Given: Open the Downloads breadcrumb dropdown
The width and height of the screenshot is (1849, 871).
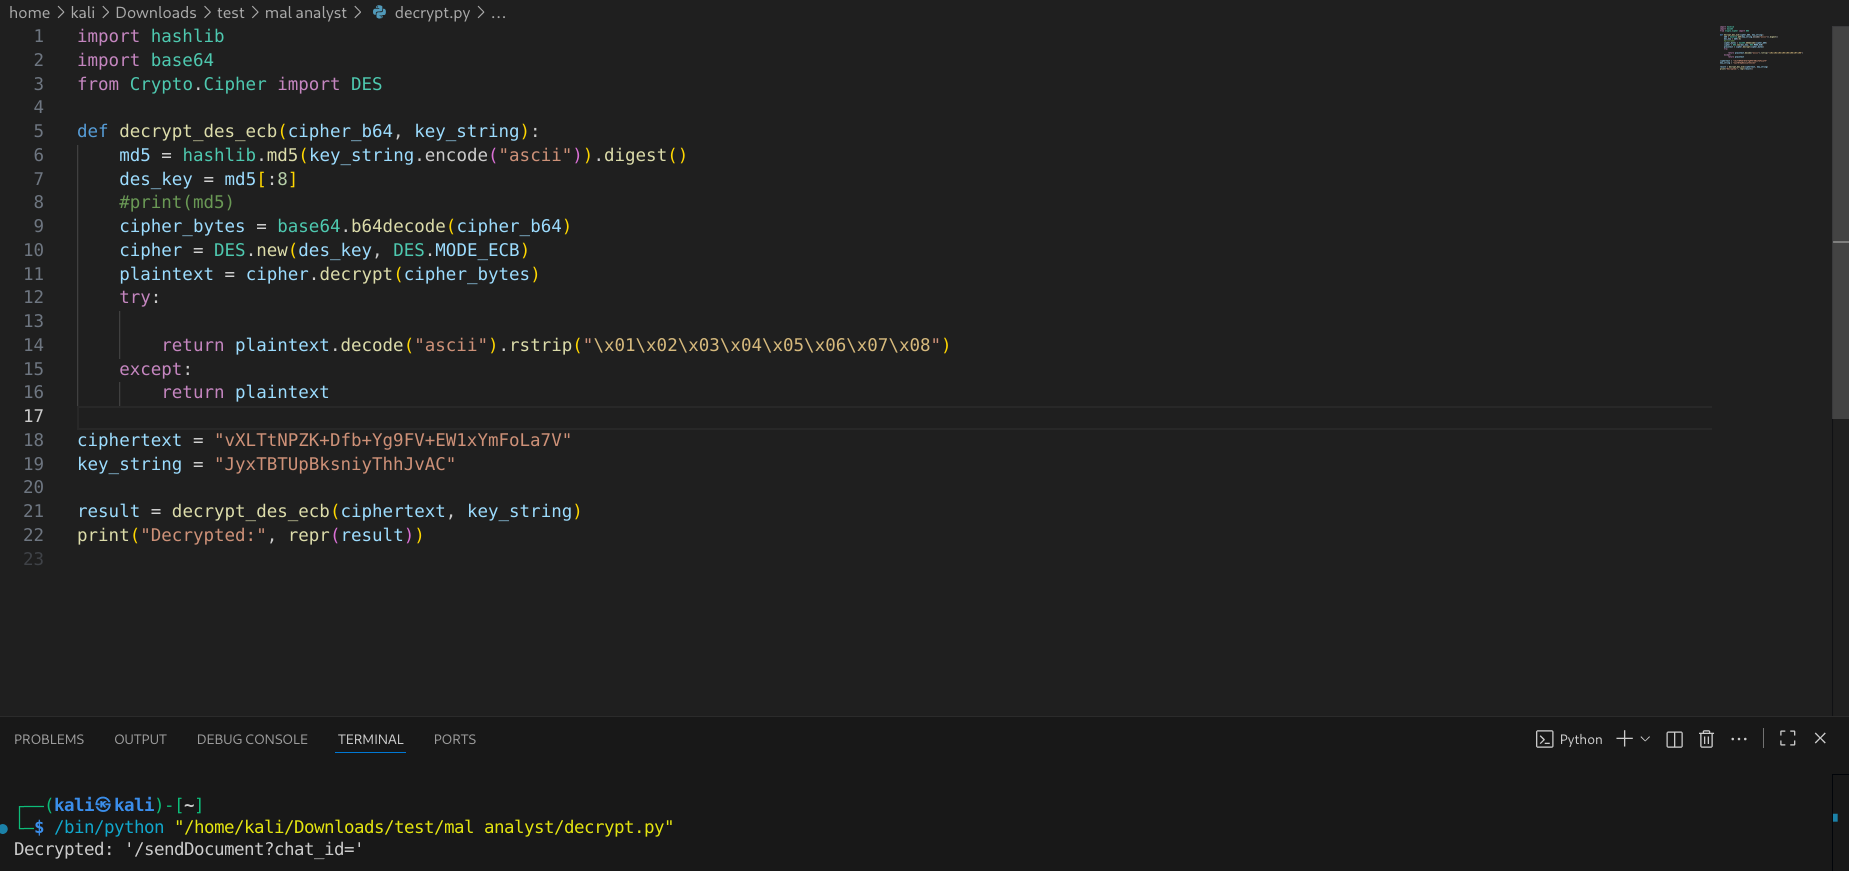Looking at the screenshot, I should (x=156, y=13).
